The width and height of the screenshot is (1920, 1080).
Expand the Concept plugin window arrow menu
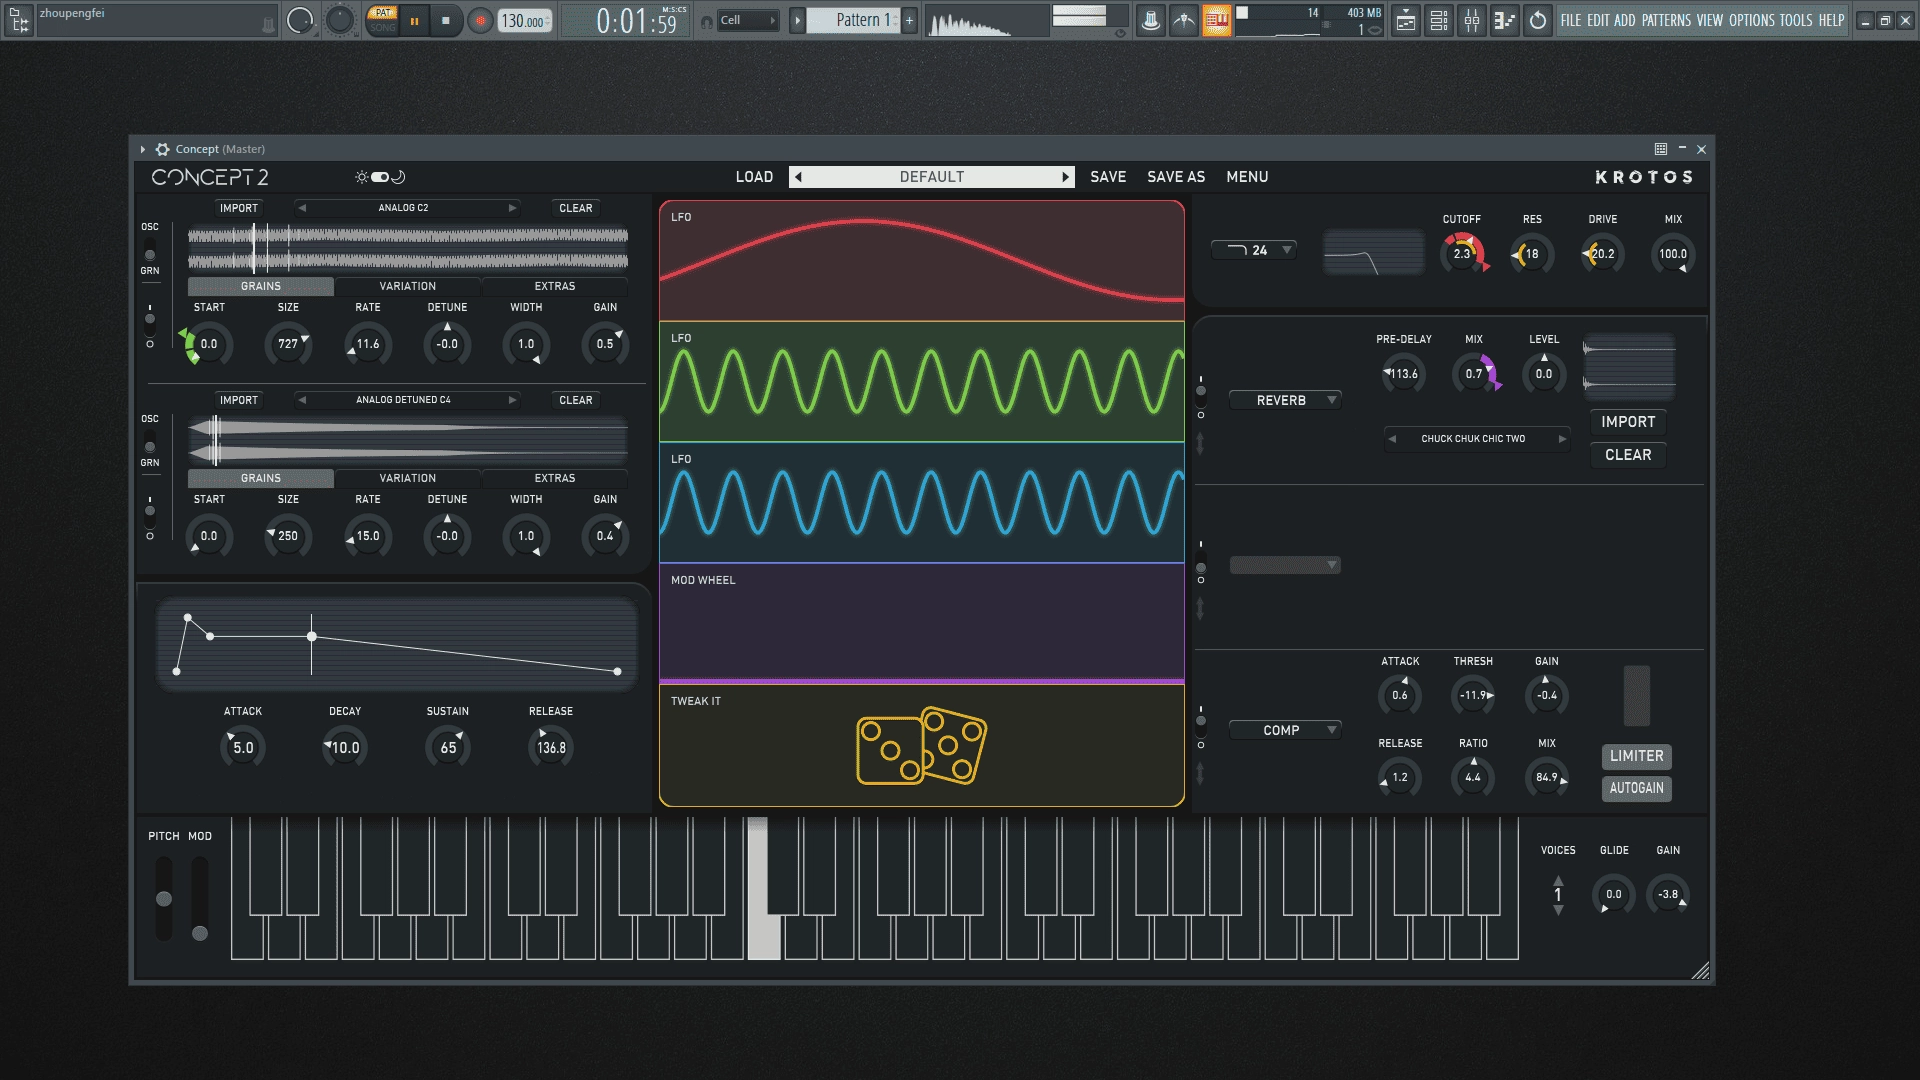(143, 149)
